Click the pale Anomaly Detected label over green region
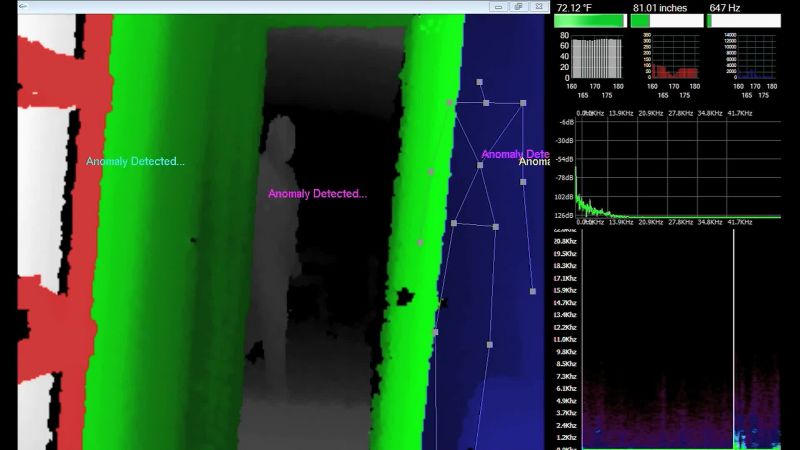This screenshot has height=450, width=800. click(x=135, y=161)
